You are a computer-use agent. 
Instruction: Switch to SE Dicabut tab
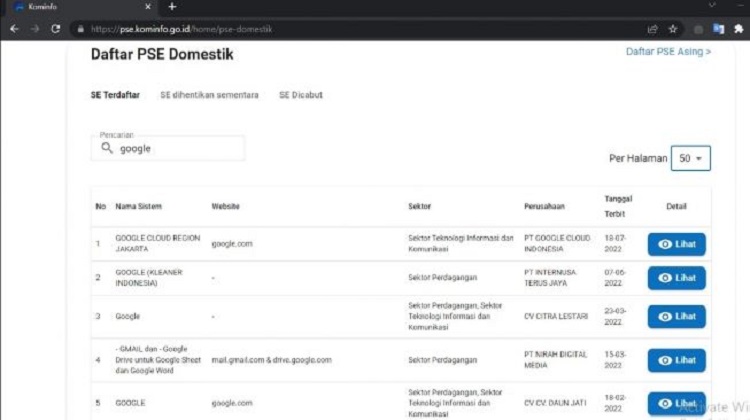(x=300, y=95)
